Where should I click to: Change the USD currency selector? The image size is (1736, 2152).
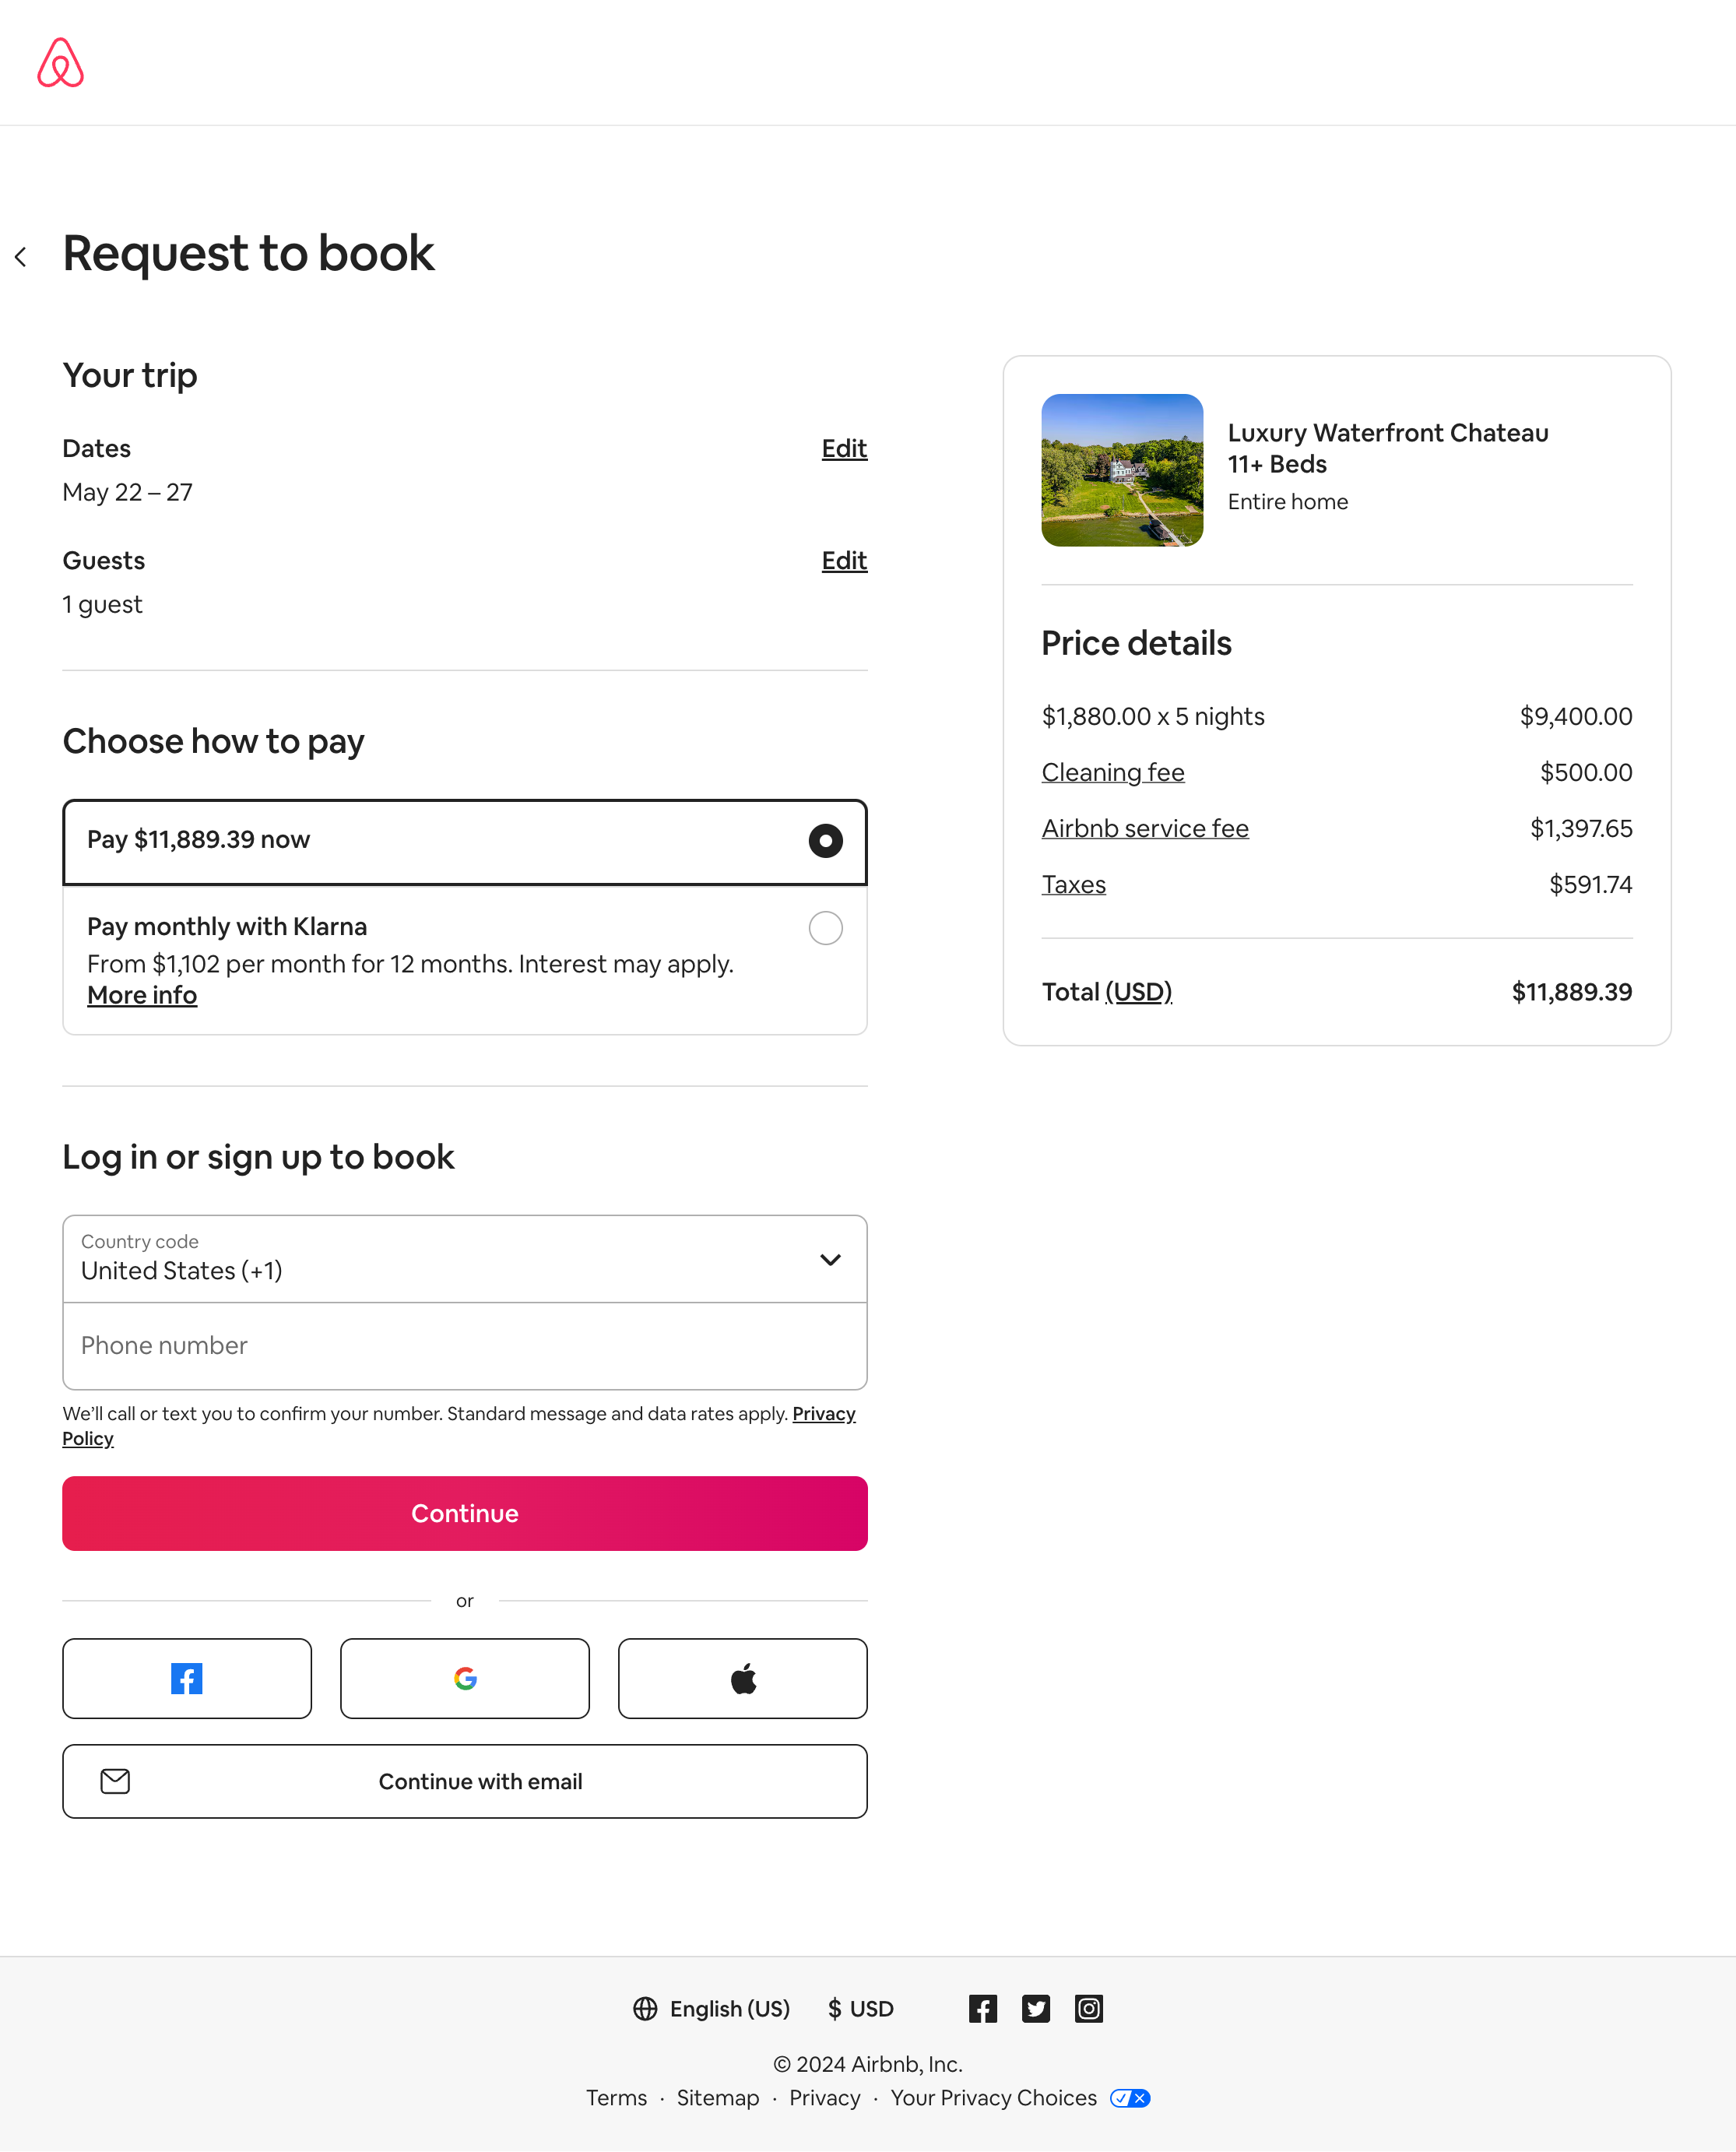[861, 2008]
